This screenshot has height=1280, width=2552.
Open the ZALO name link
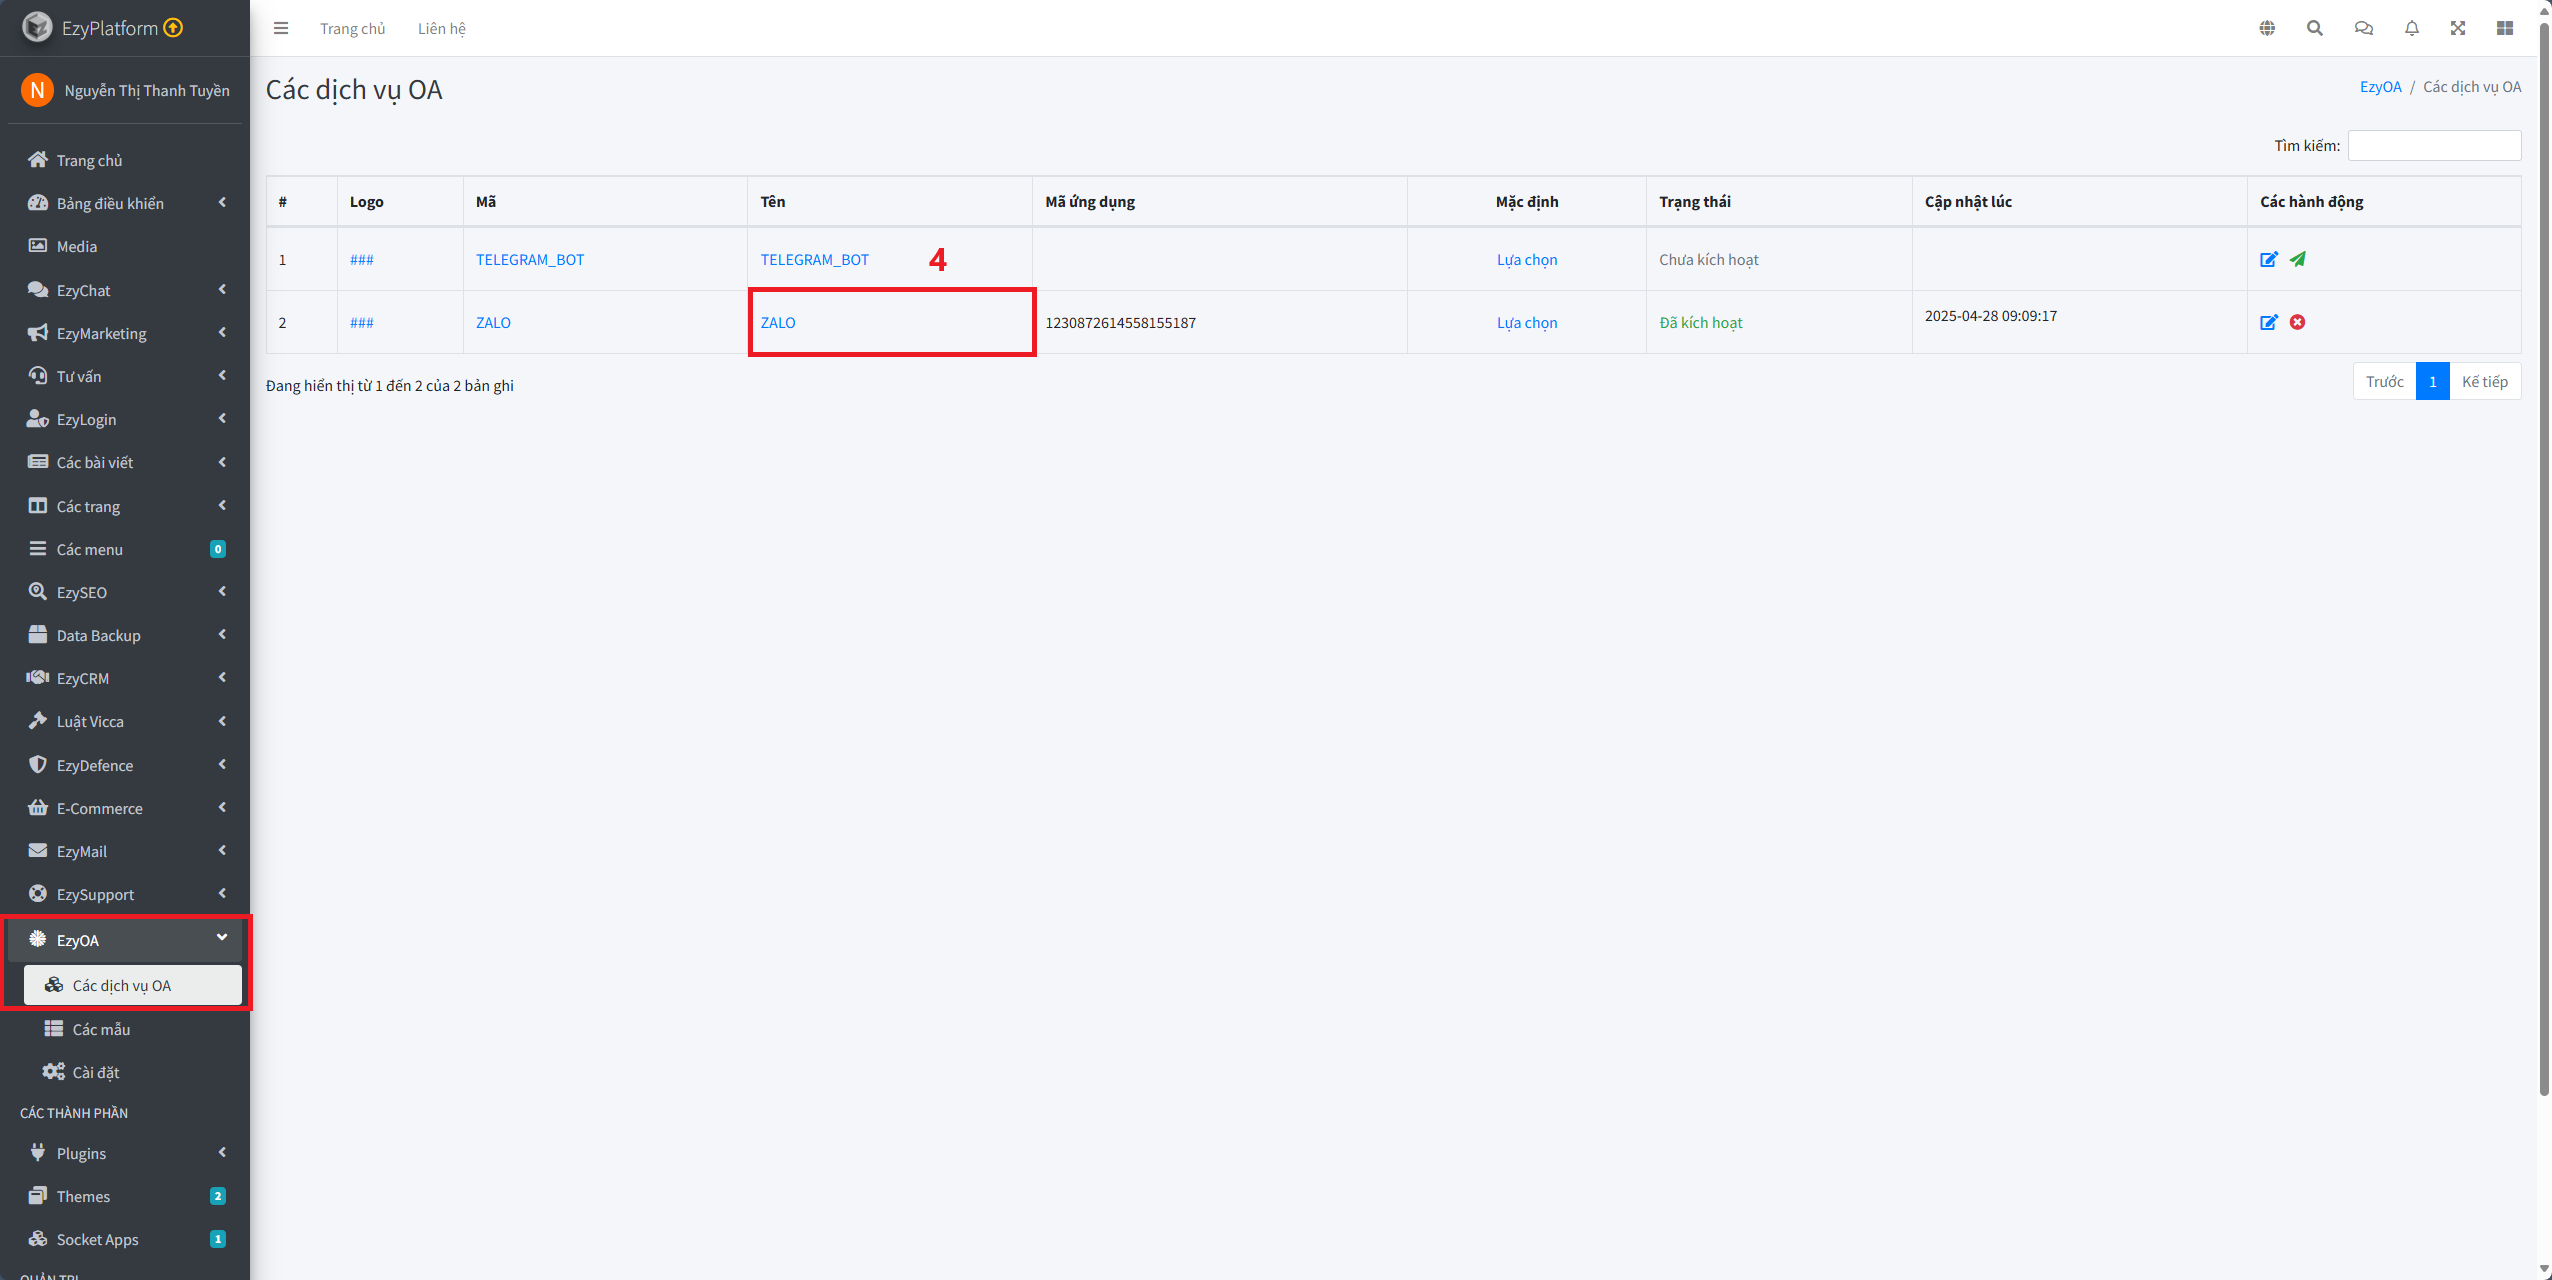(778, 322)
